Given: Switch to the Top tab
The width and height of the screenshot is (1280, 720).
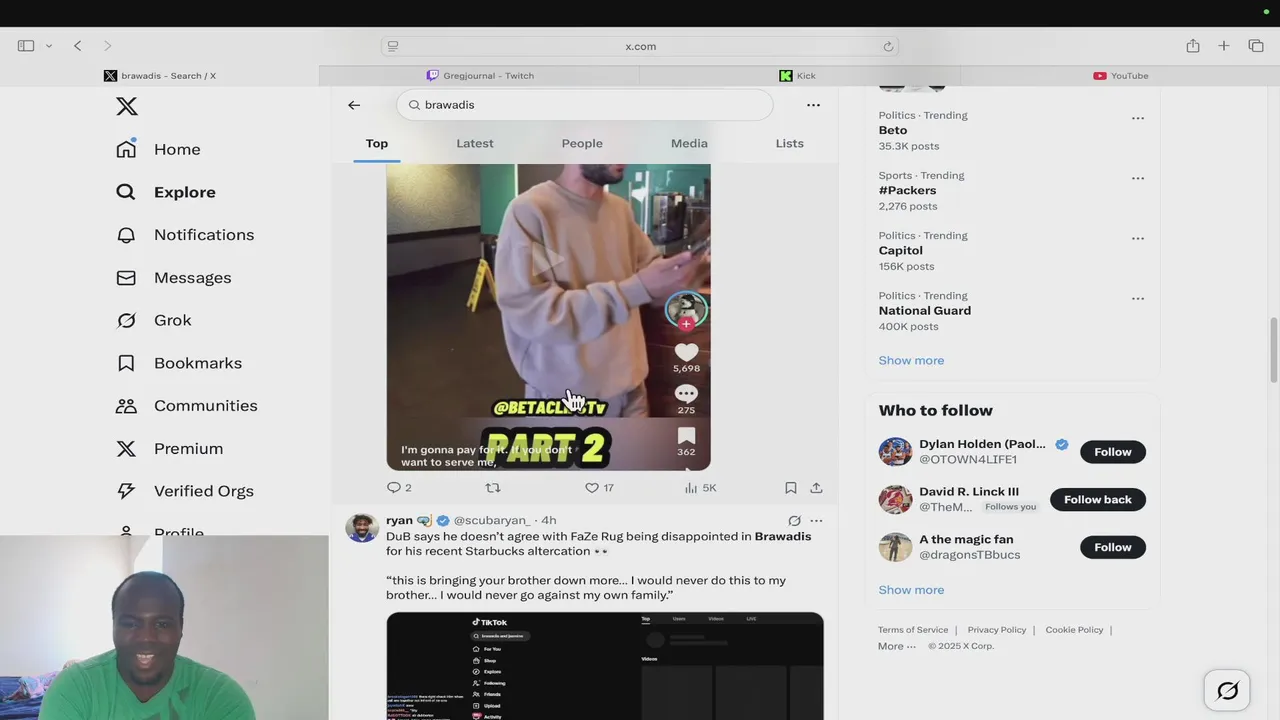Looking at the screenshot, I should pos(377,143).
